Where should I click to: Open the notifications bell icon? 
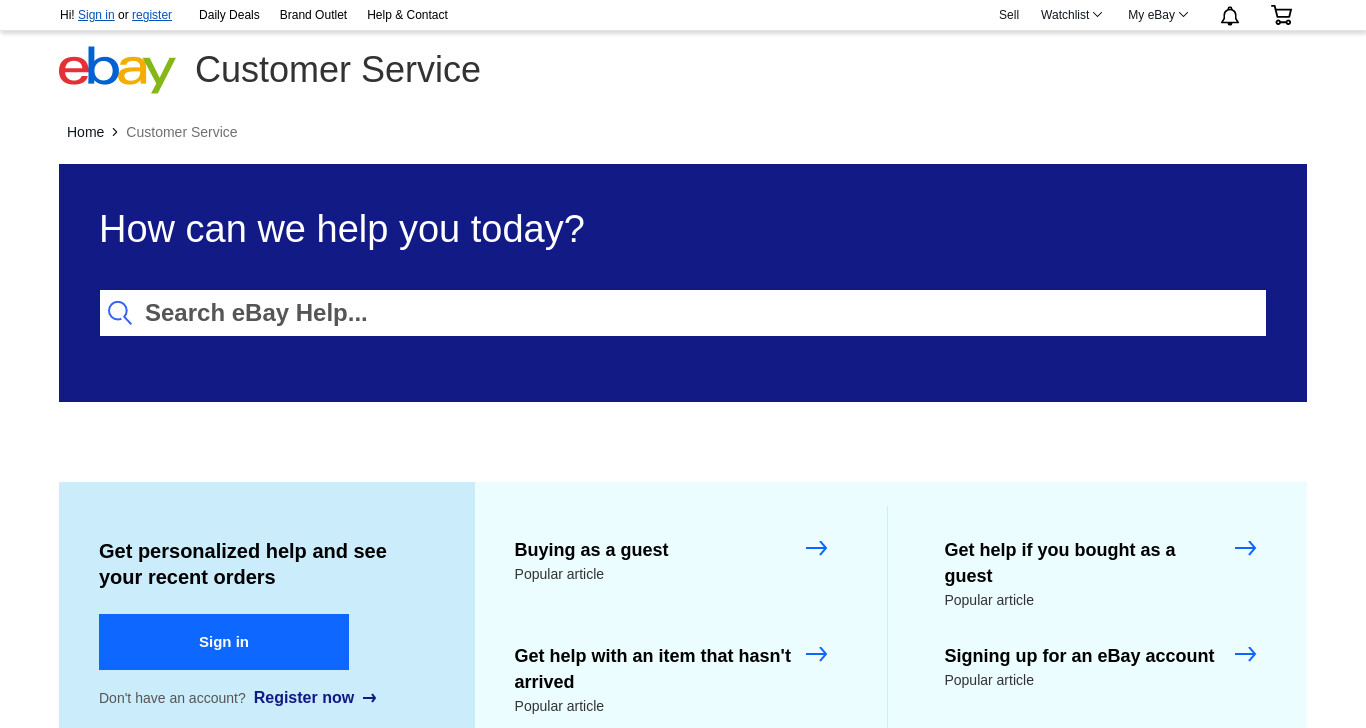point(1230,15)
